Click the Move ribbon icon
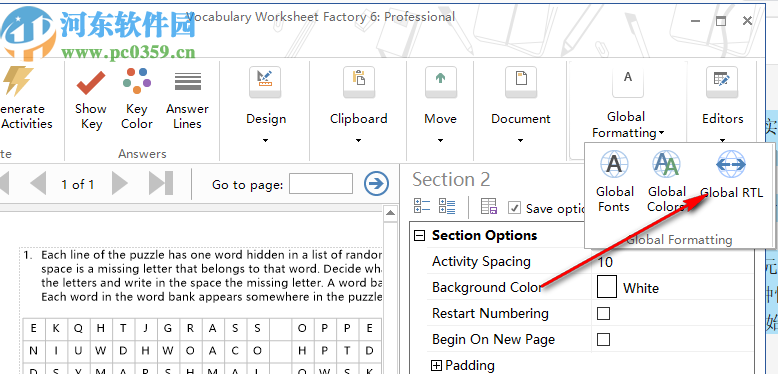Viewport: 778px width, 374px height. 441,82
